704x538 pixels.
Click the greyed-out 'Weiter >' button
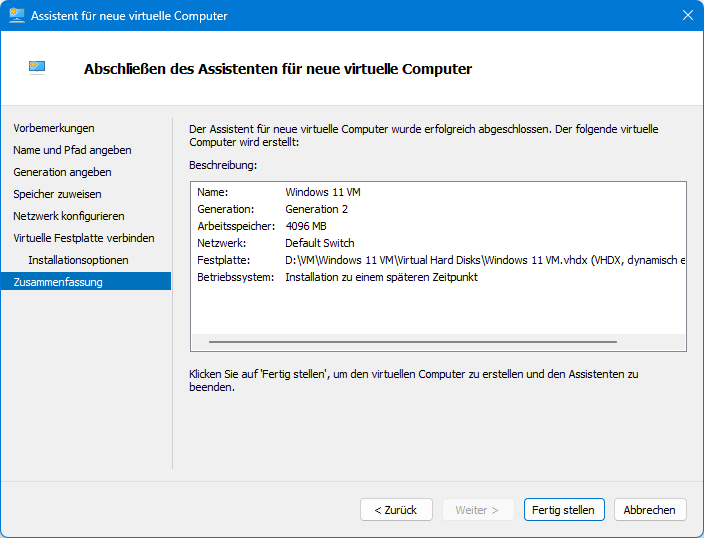pos(477,510)
